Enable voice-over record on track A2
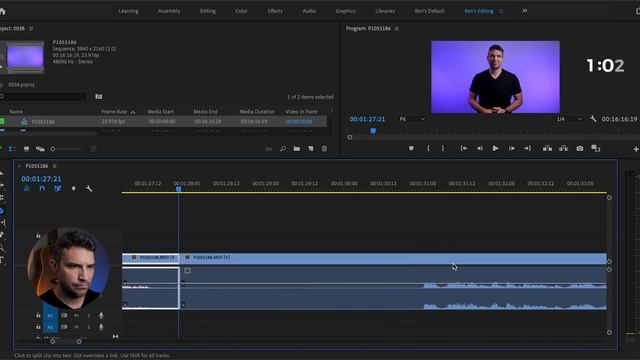640x360 pixels. coord(101,316)
